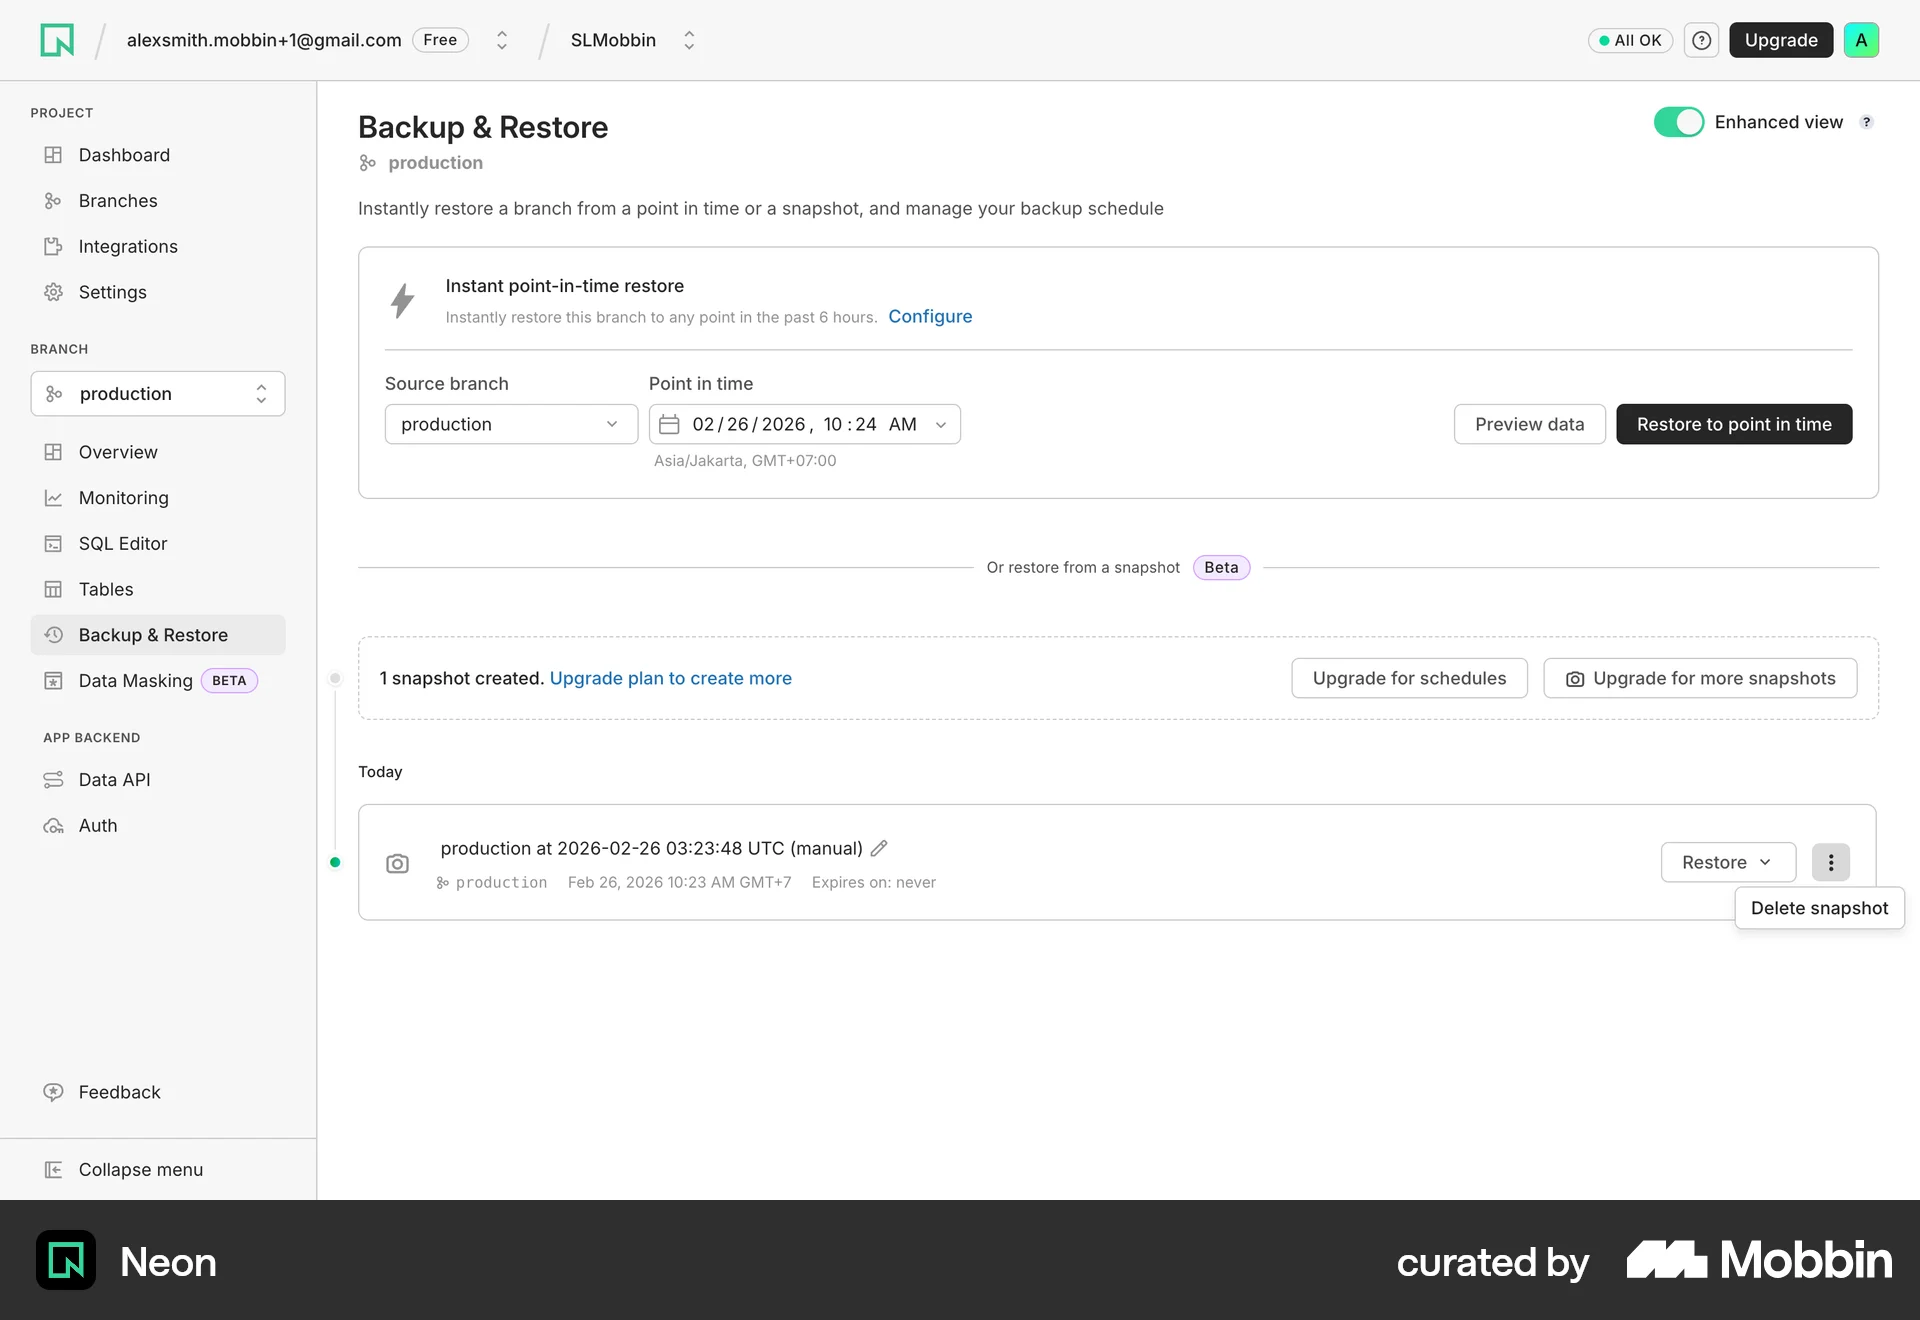The image size is (1920, 1320).
Task: Click the Integrations puzzle icon
Action: [x=53, y=247]
